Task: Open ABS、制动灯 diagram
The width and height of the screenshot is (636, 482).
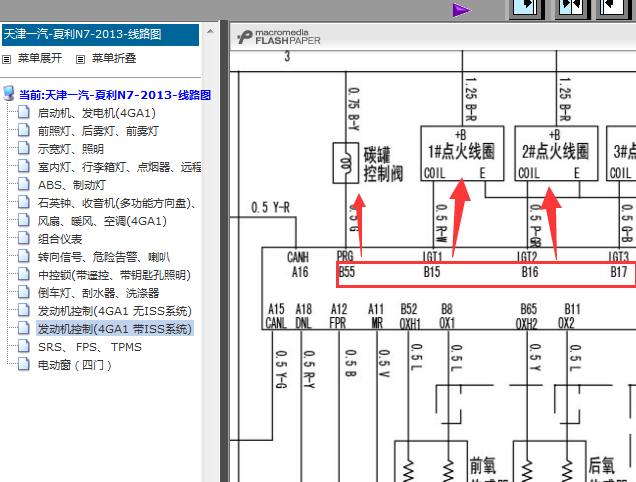Action: coord(71,185)
